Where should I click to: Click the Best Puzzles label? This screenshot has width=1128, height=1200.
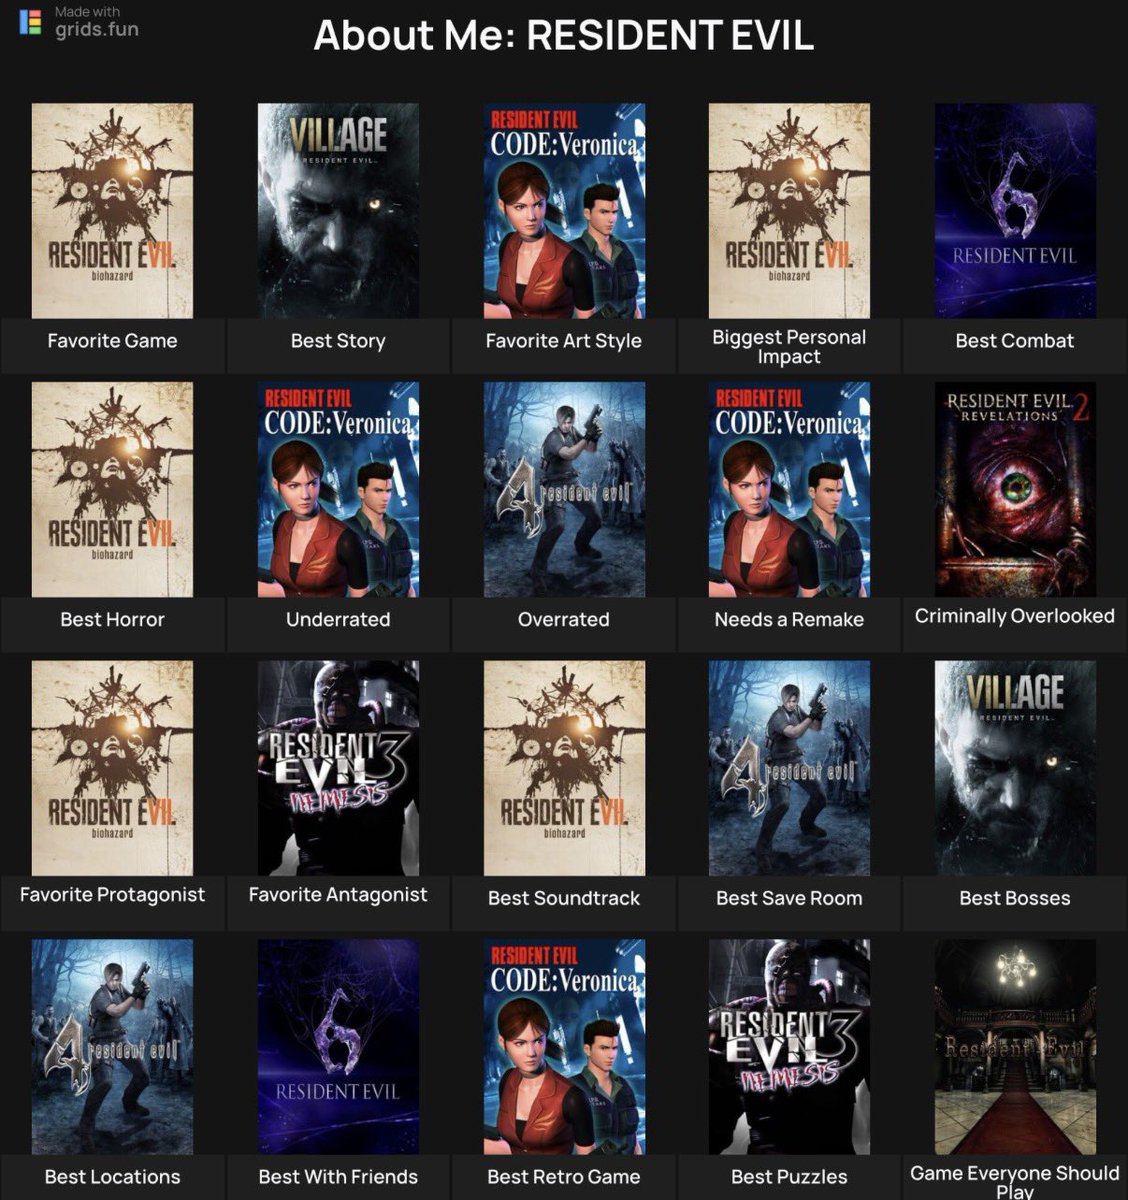coord(789,1177)
